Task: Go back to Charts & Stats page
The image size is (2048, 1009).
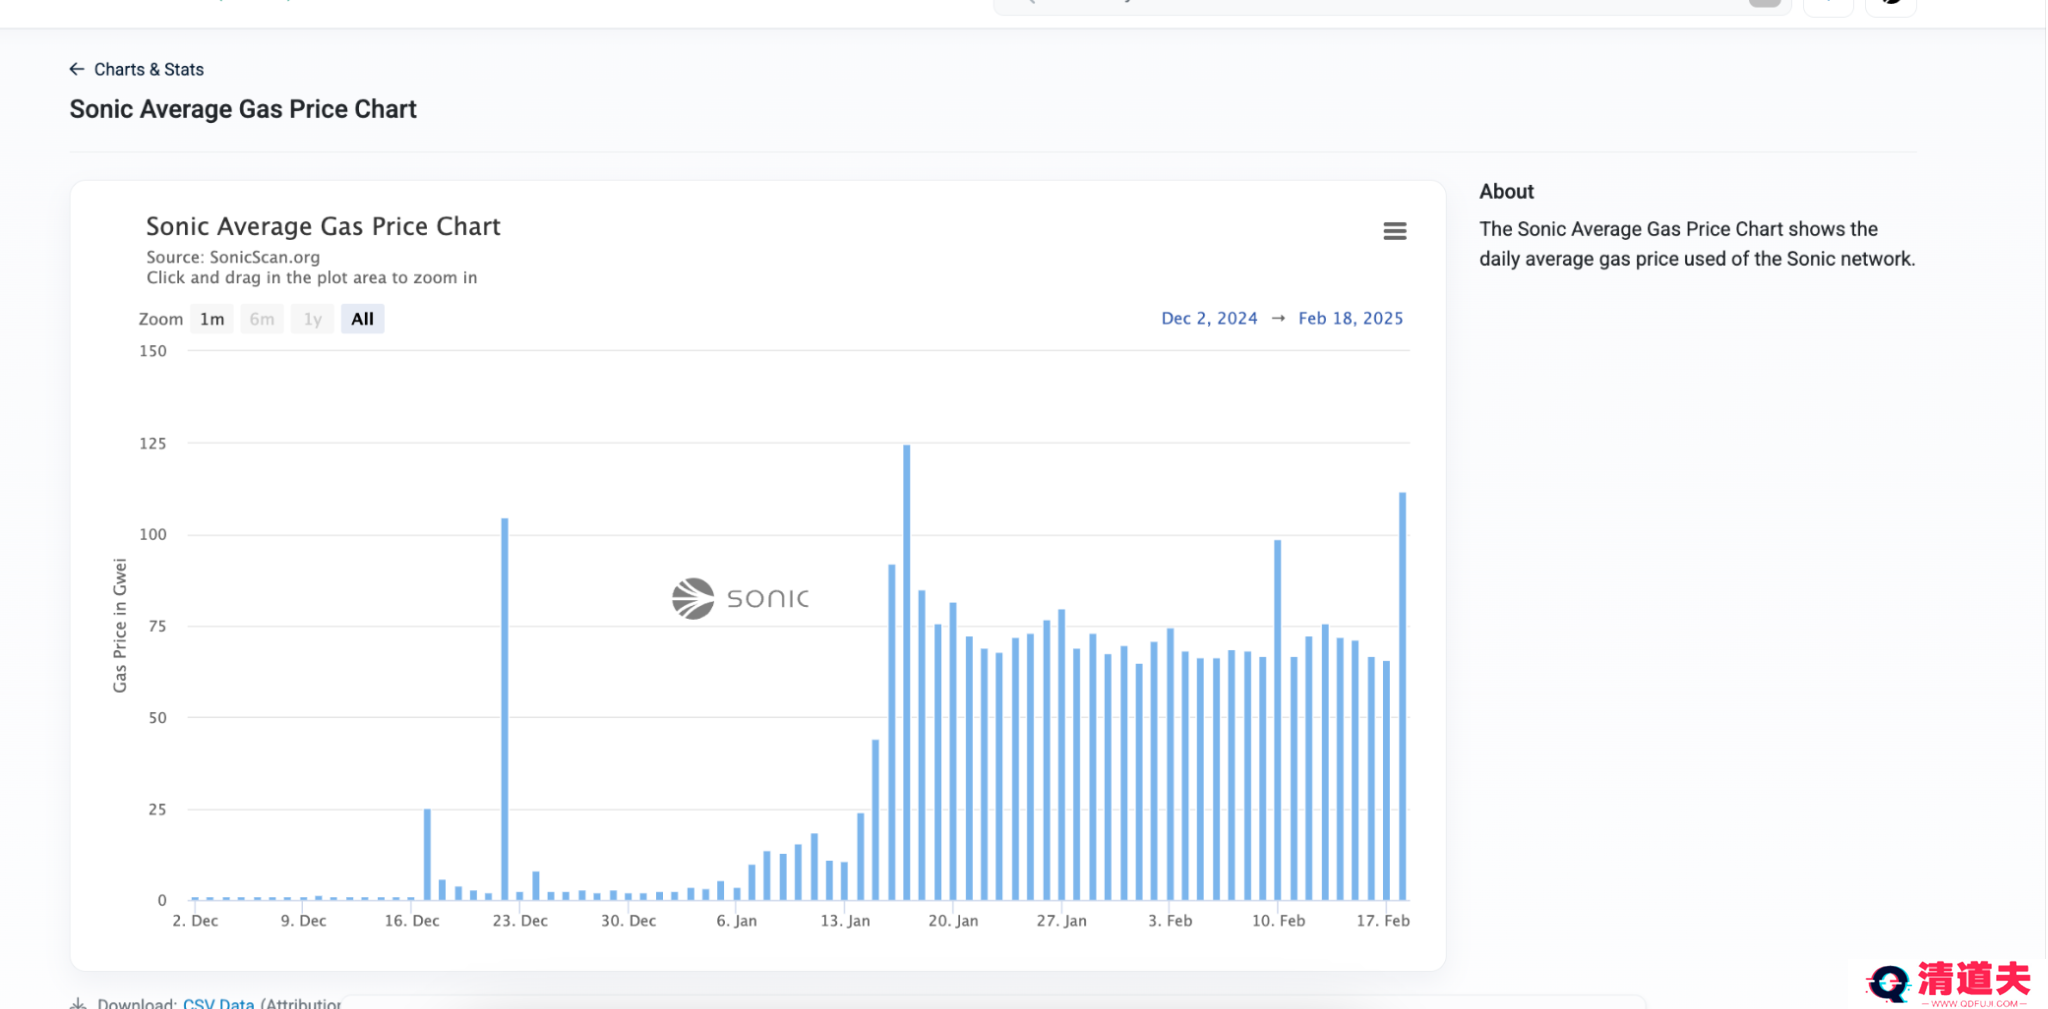Action: [149, 69]
